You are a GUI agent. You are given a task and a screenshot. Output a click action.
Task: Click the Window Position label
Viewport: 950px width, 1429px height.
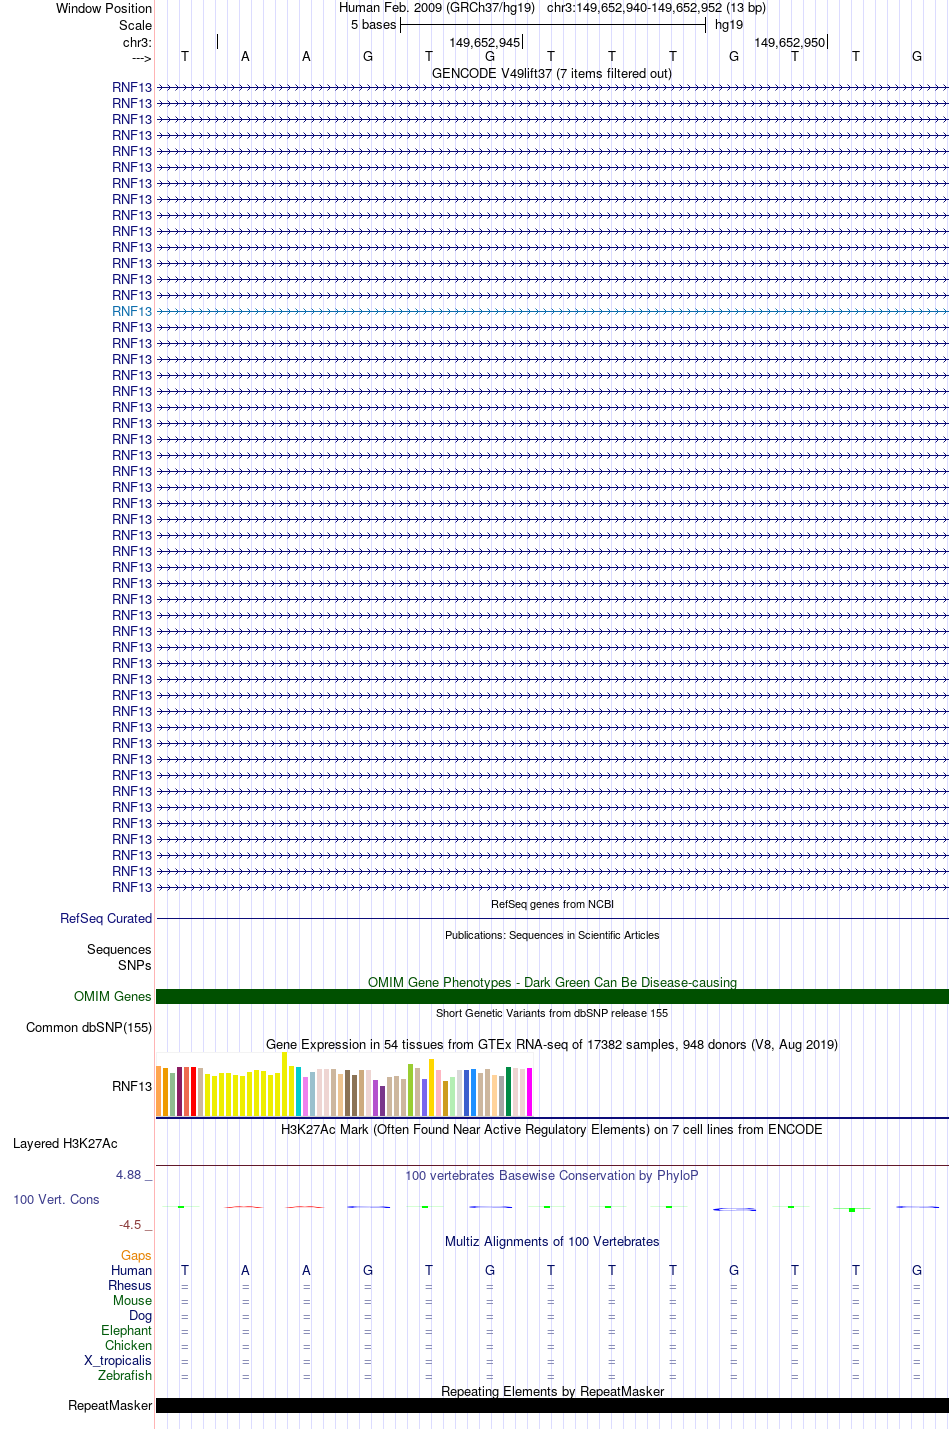tap(104, 8)
